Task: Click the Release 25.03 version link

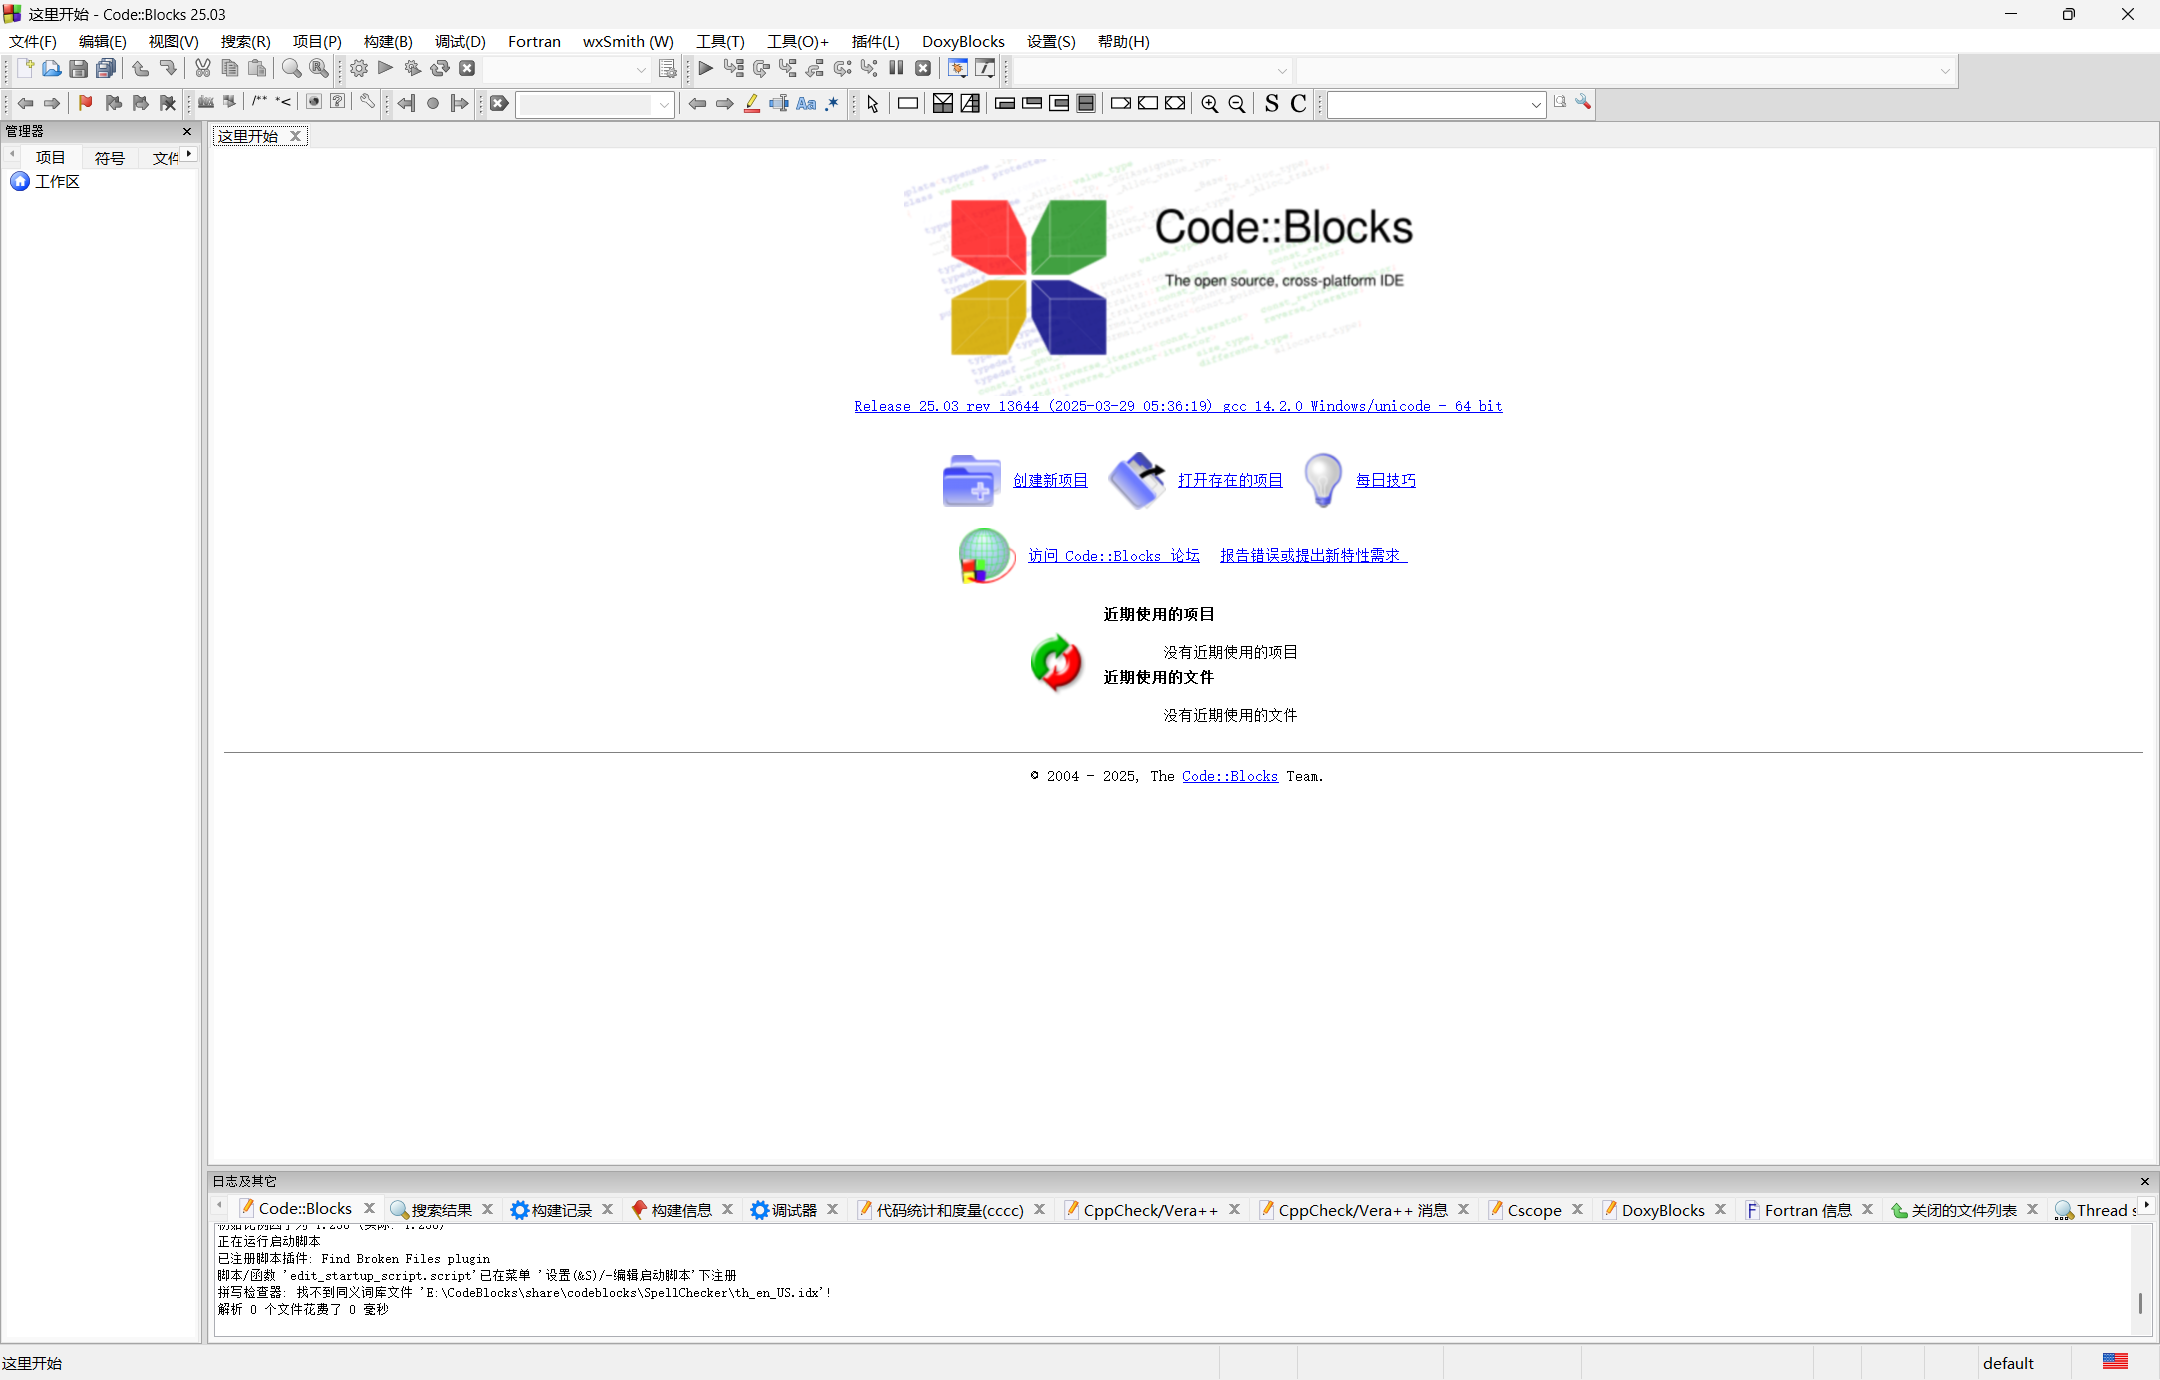Action: pos(1178,406)
